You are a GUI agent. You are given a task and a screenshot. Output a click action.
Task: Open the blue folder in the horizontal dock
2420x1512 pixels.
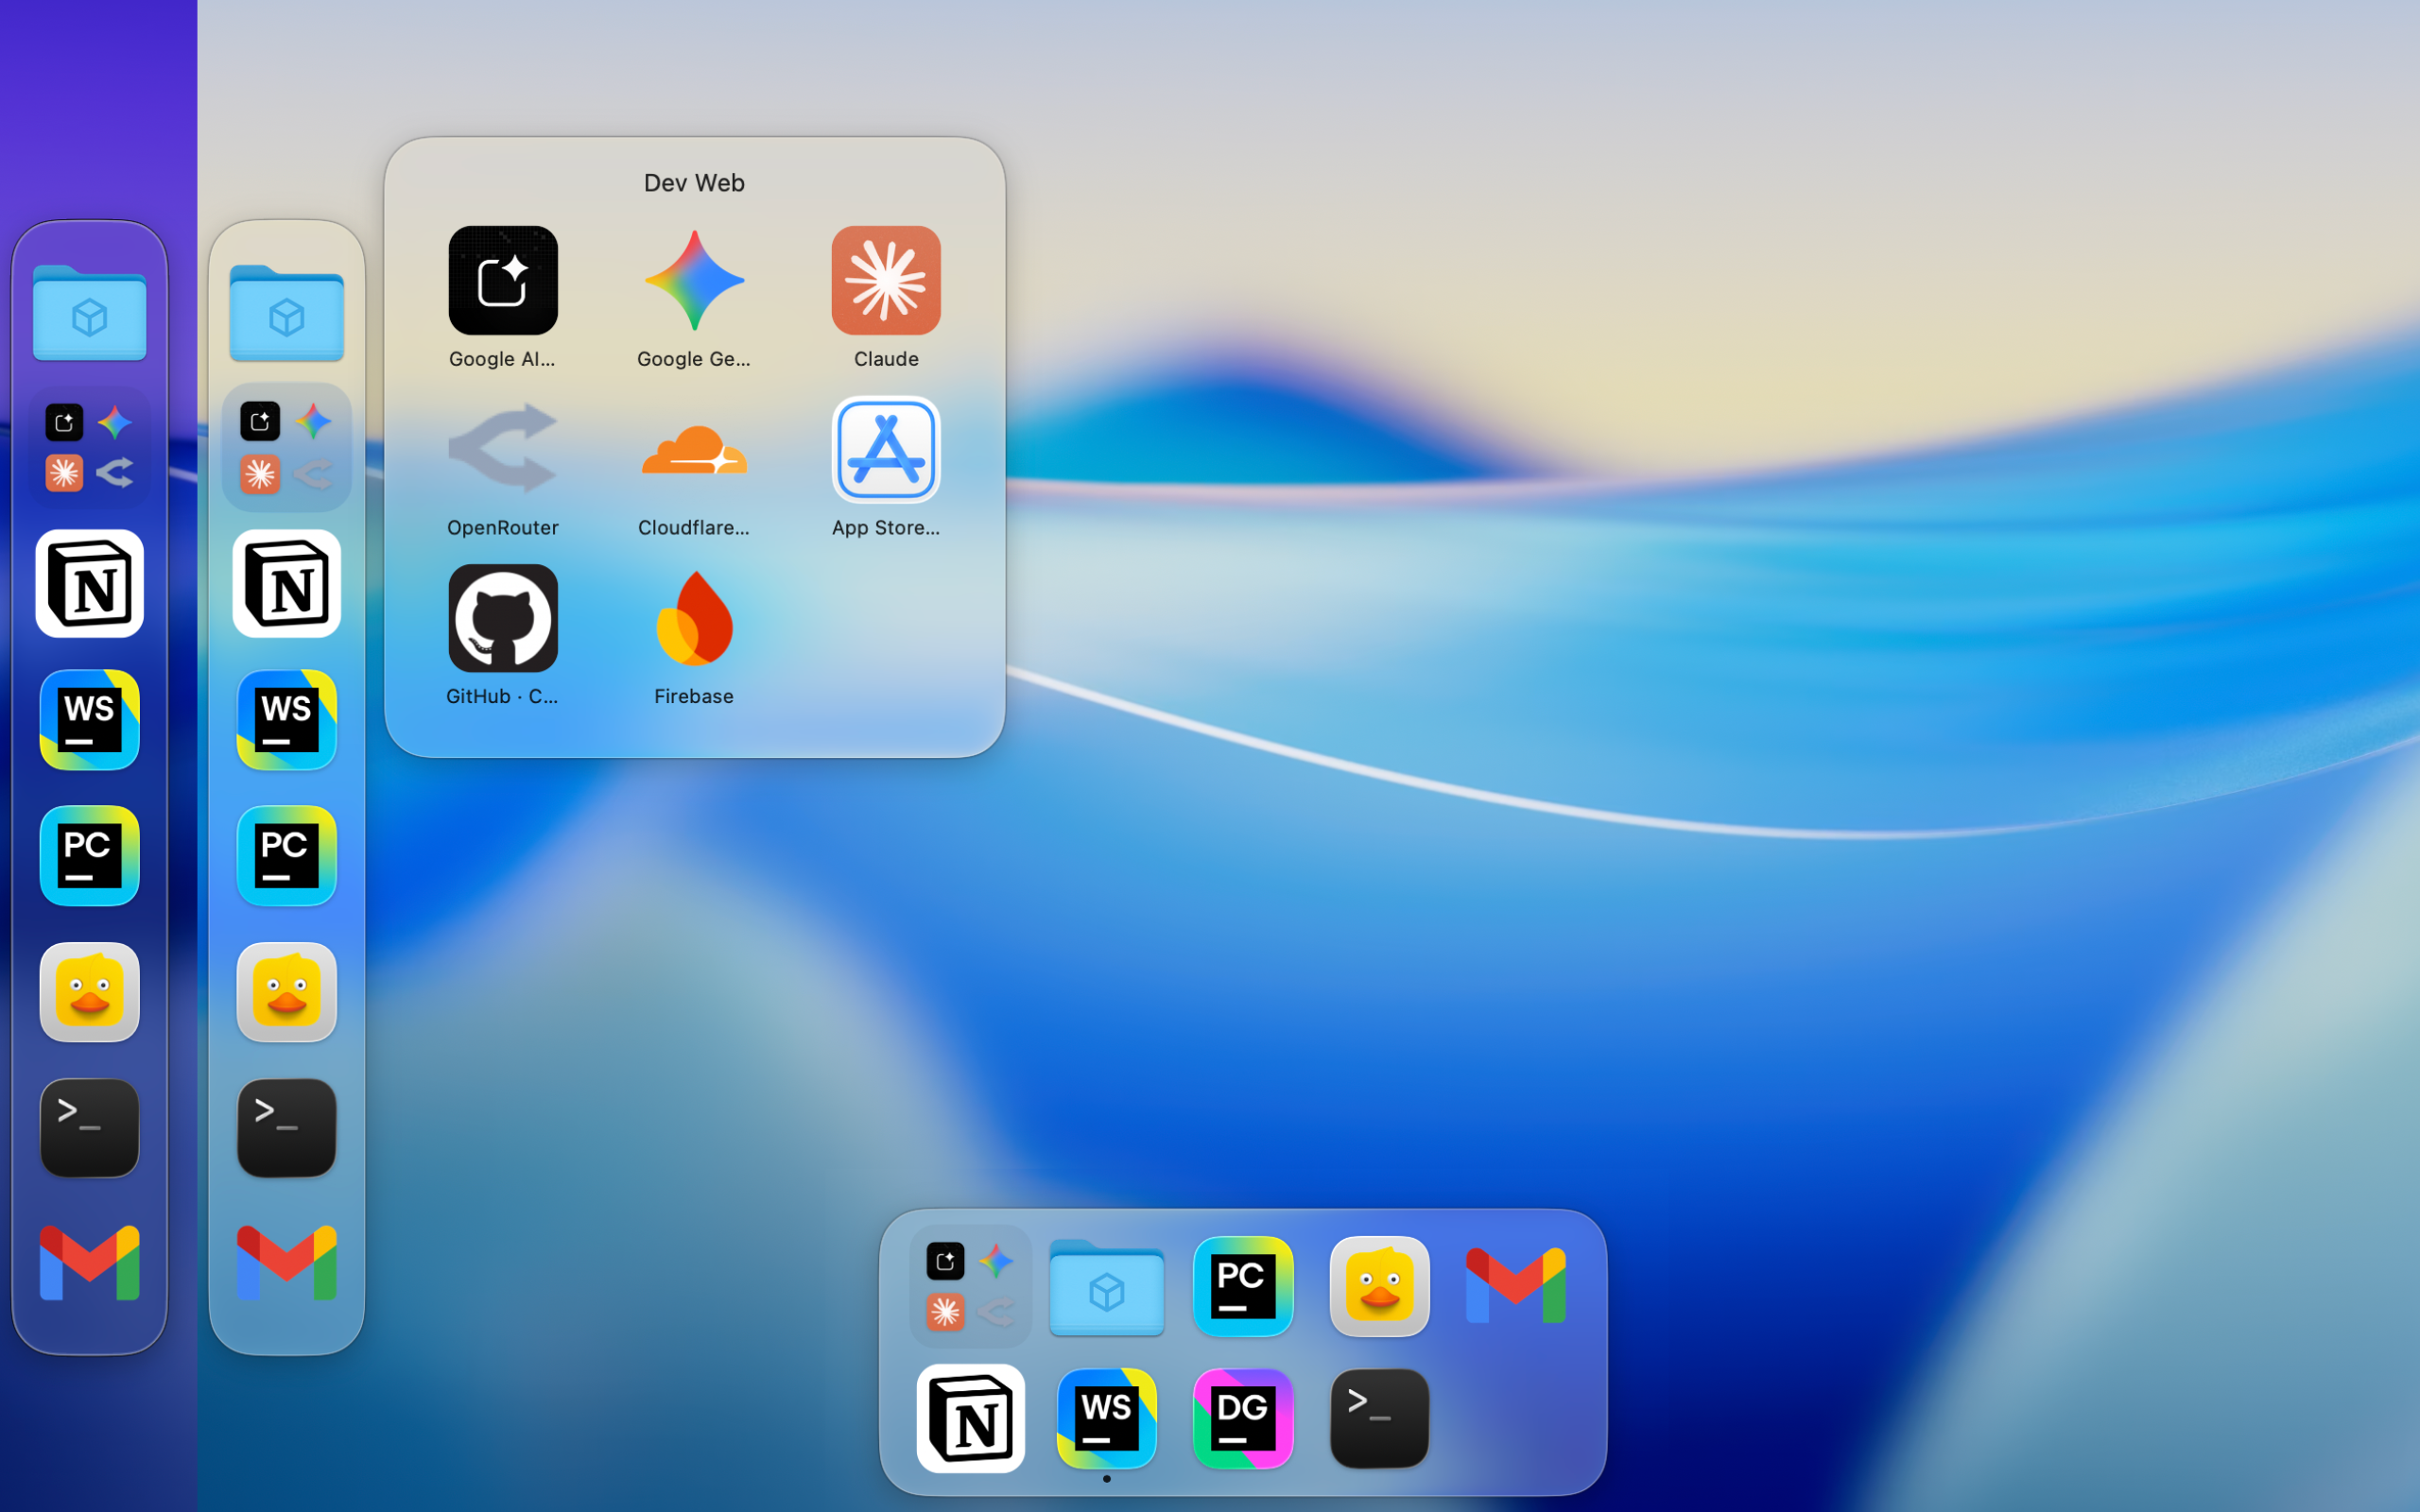click(x=1107, y=1287)
